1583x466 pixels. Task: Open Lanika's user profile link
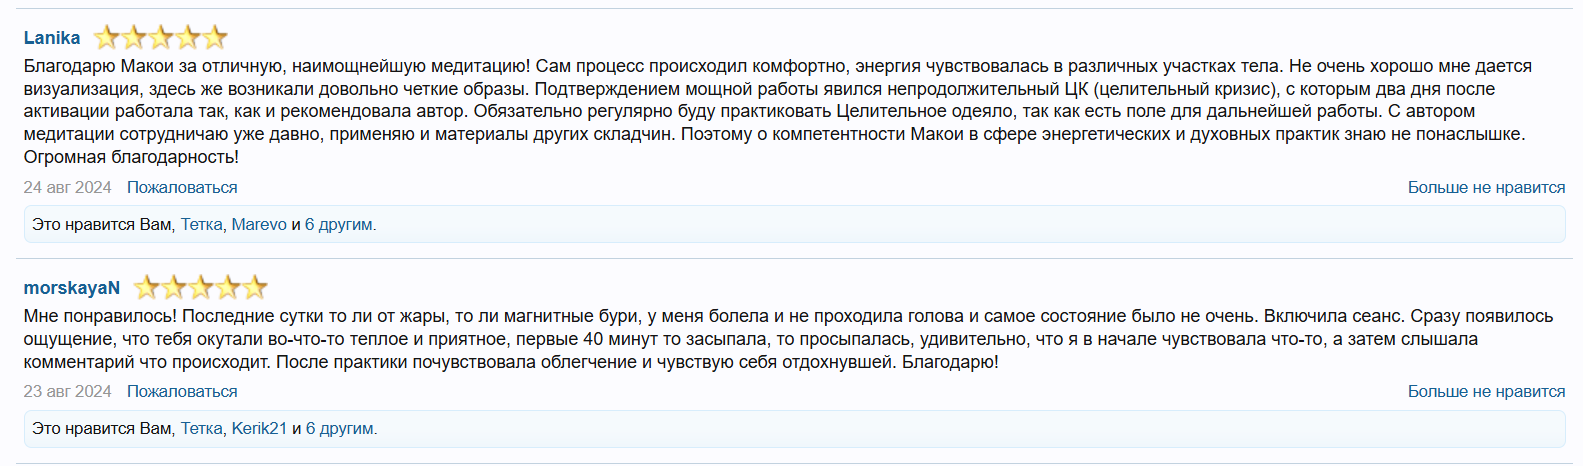click(x=52, y=38)
